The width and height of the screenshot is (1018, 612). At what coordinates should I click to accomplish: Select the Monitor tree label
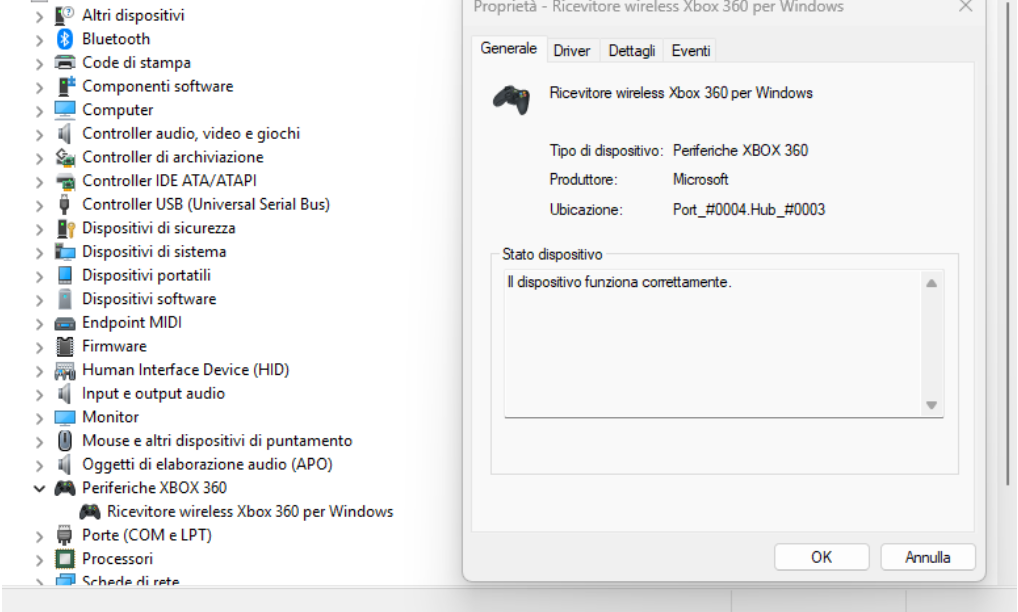point(110,417)
